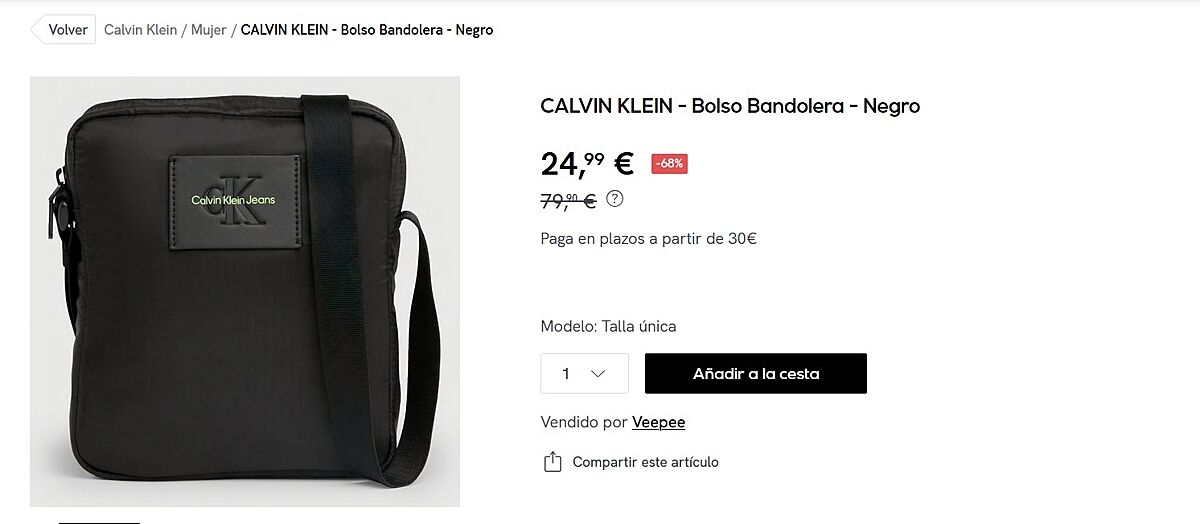Click the -68% discount badge
This screenshot has height=524, width=1200.
(669, 164)
